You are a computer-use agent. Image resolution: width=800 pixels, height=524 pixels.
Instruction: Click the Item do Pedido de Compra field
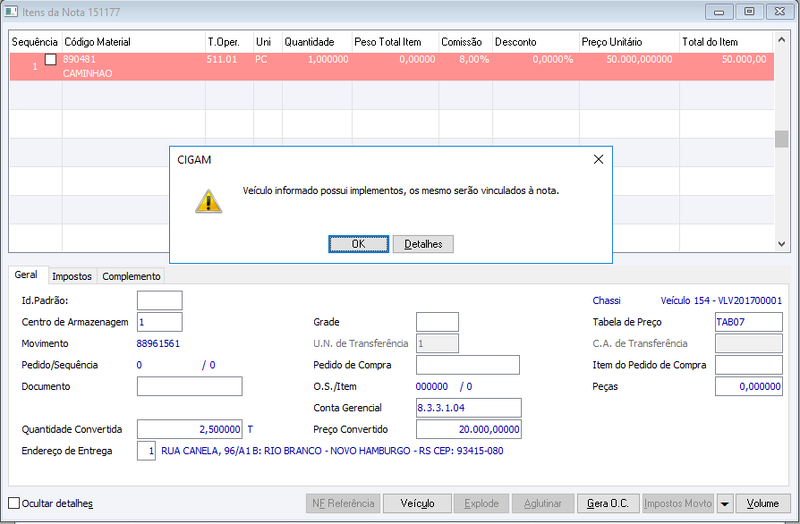point(748,365)
